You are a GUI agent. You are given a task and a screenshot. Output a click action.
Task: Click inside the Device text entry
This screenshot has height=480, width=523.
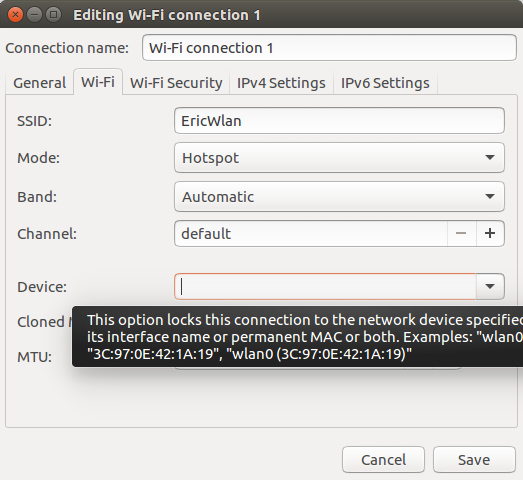325,286
